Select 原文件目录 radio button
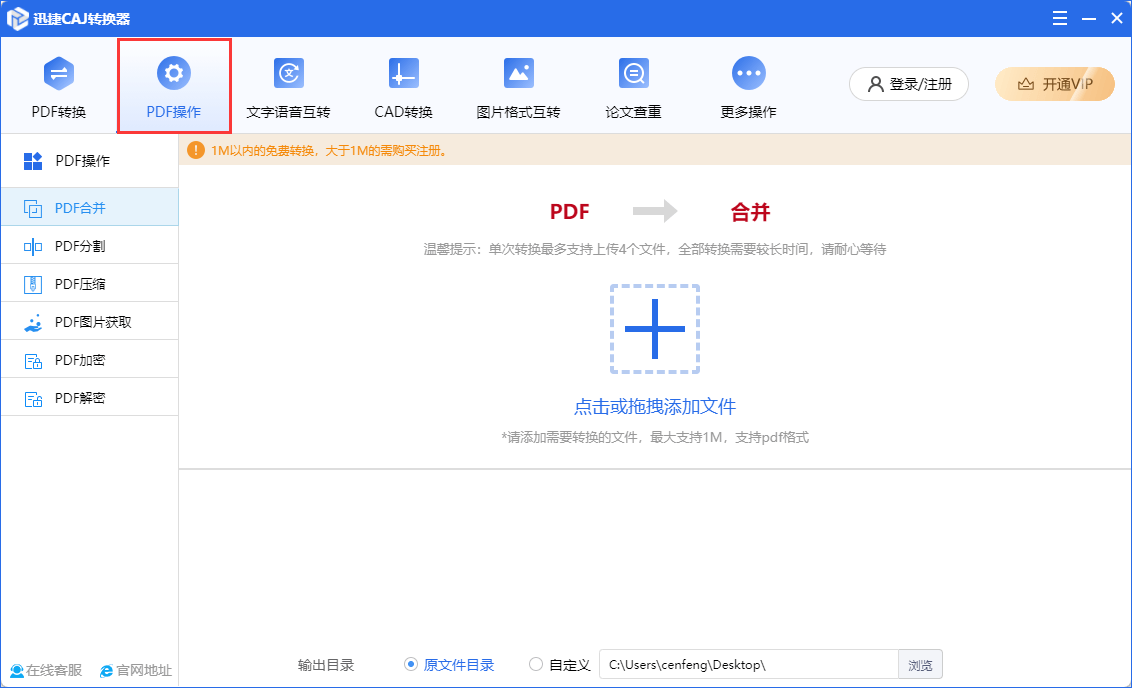The image size is (1132, 688). coord(411,665)
